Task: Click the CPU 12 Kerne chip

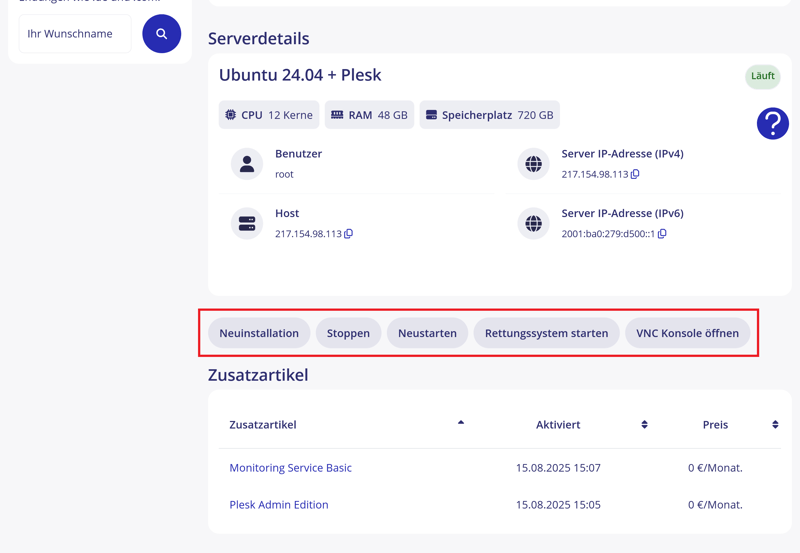Action: (x=269, y=115)
